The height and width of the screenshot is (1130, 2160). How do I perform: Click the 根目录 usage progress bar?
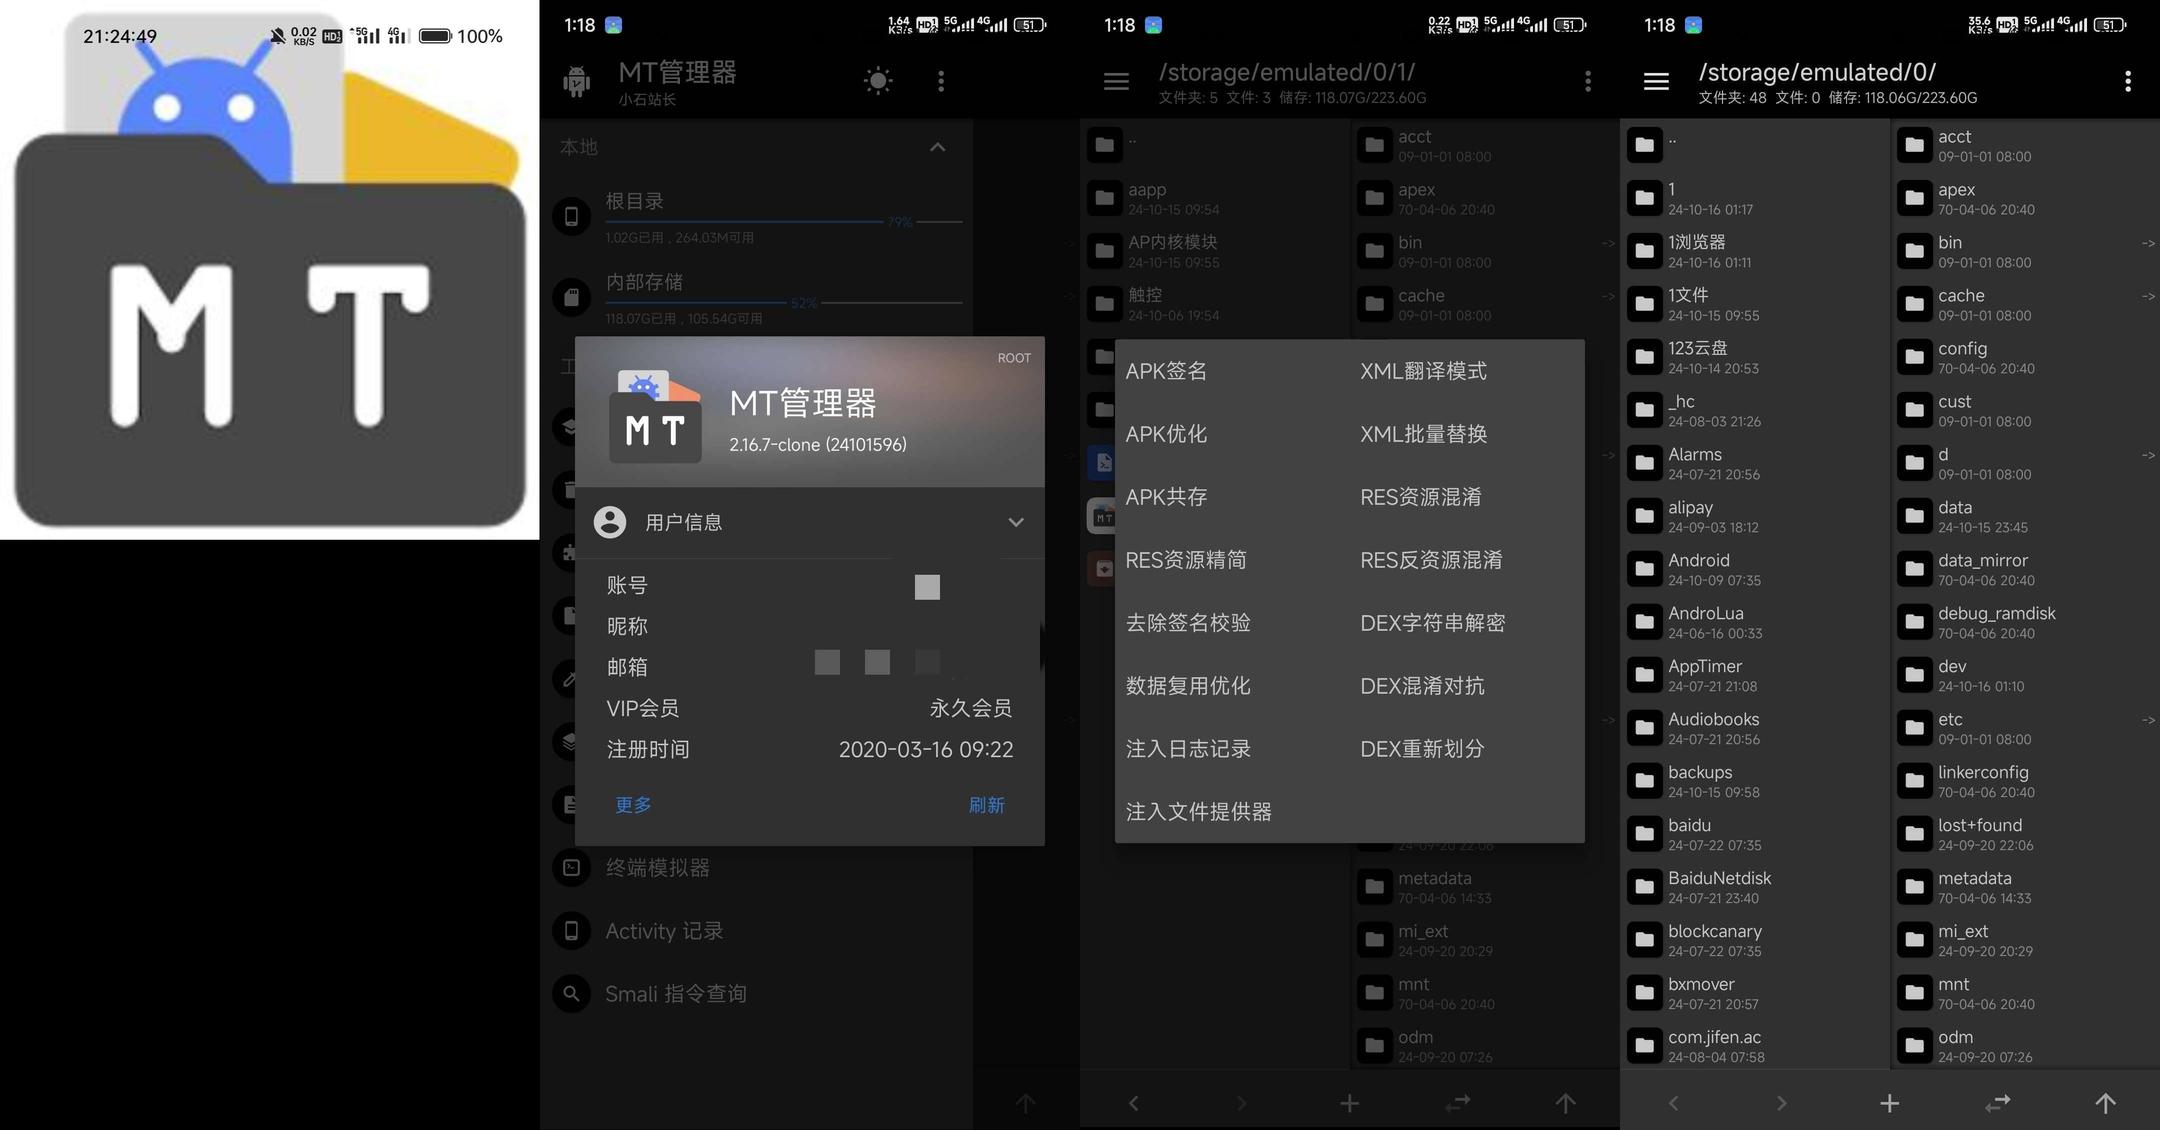[x=784, y=221]
